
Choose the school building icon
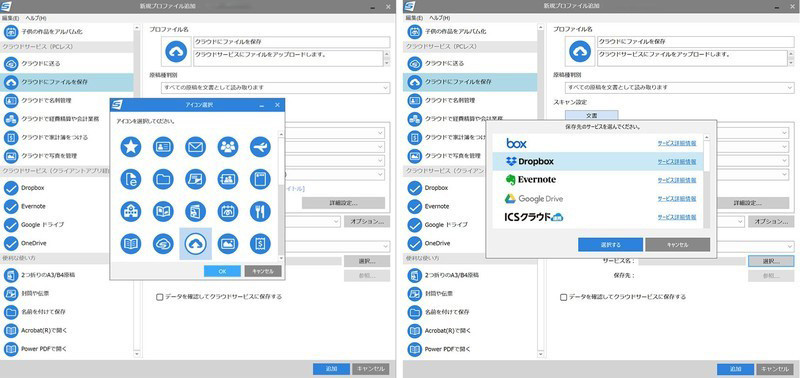click(131, 211)
